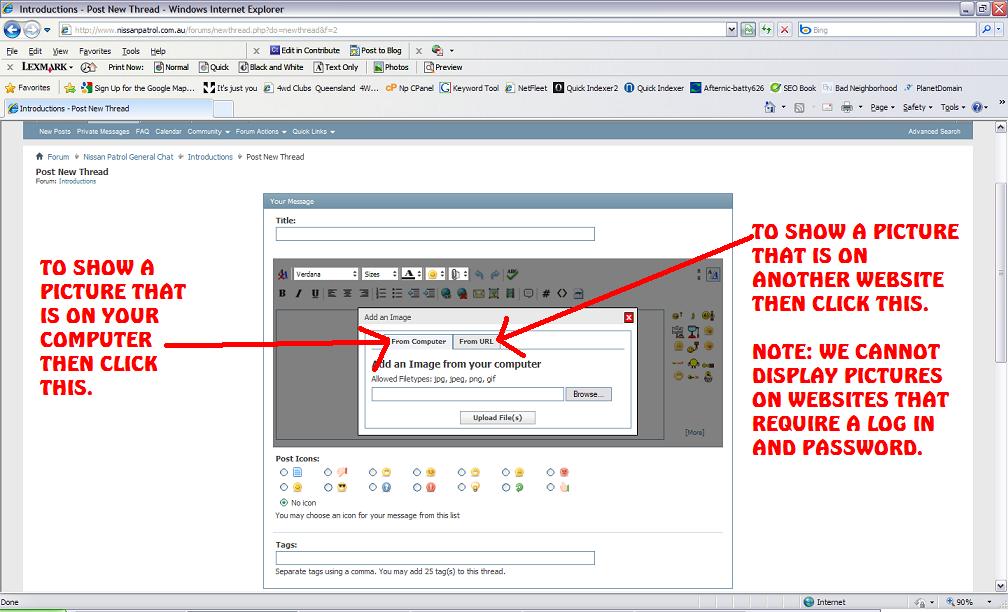Click the Align Left icon in editor
This screenshot has width=1008, height=612.
332,293
